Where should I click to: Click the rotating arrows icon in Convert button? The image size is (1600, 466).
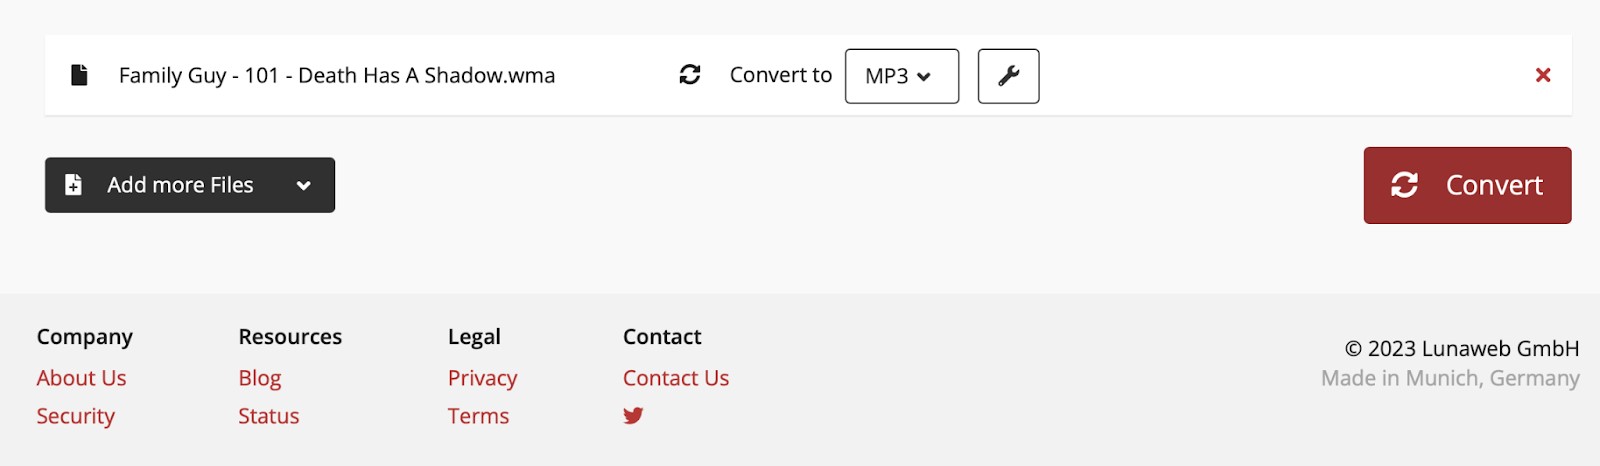click(x=1404, y=185)
